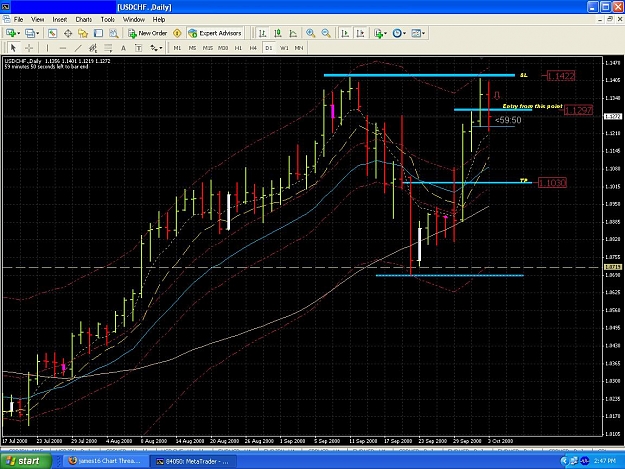Switch chart to Candlesticks mode
Viewport: 625px width, 469px height.
pos(277,33)
